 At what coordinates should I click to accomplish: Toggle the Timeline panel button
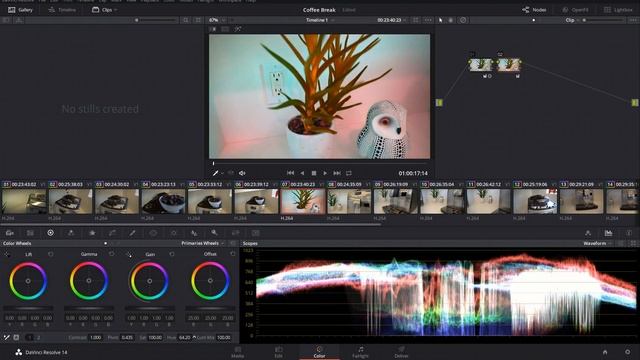coord(62,10)
